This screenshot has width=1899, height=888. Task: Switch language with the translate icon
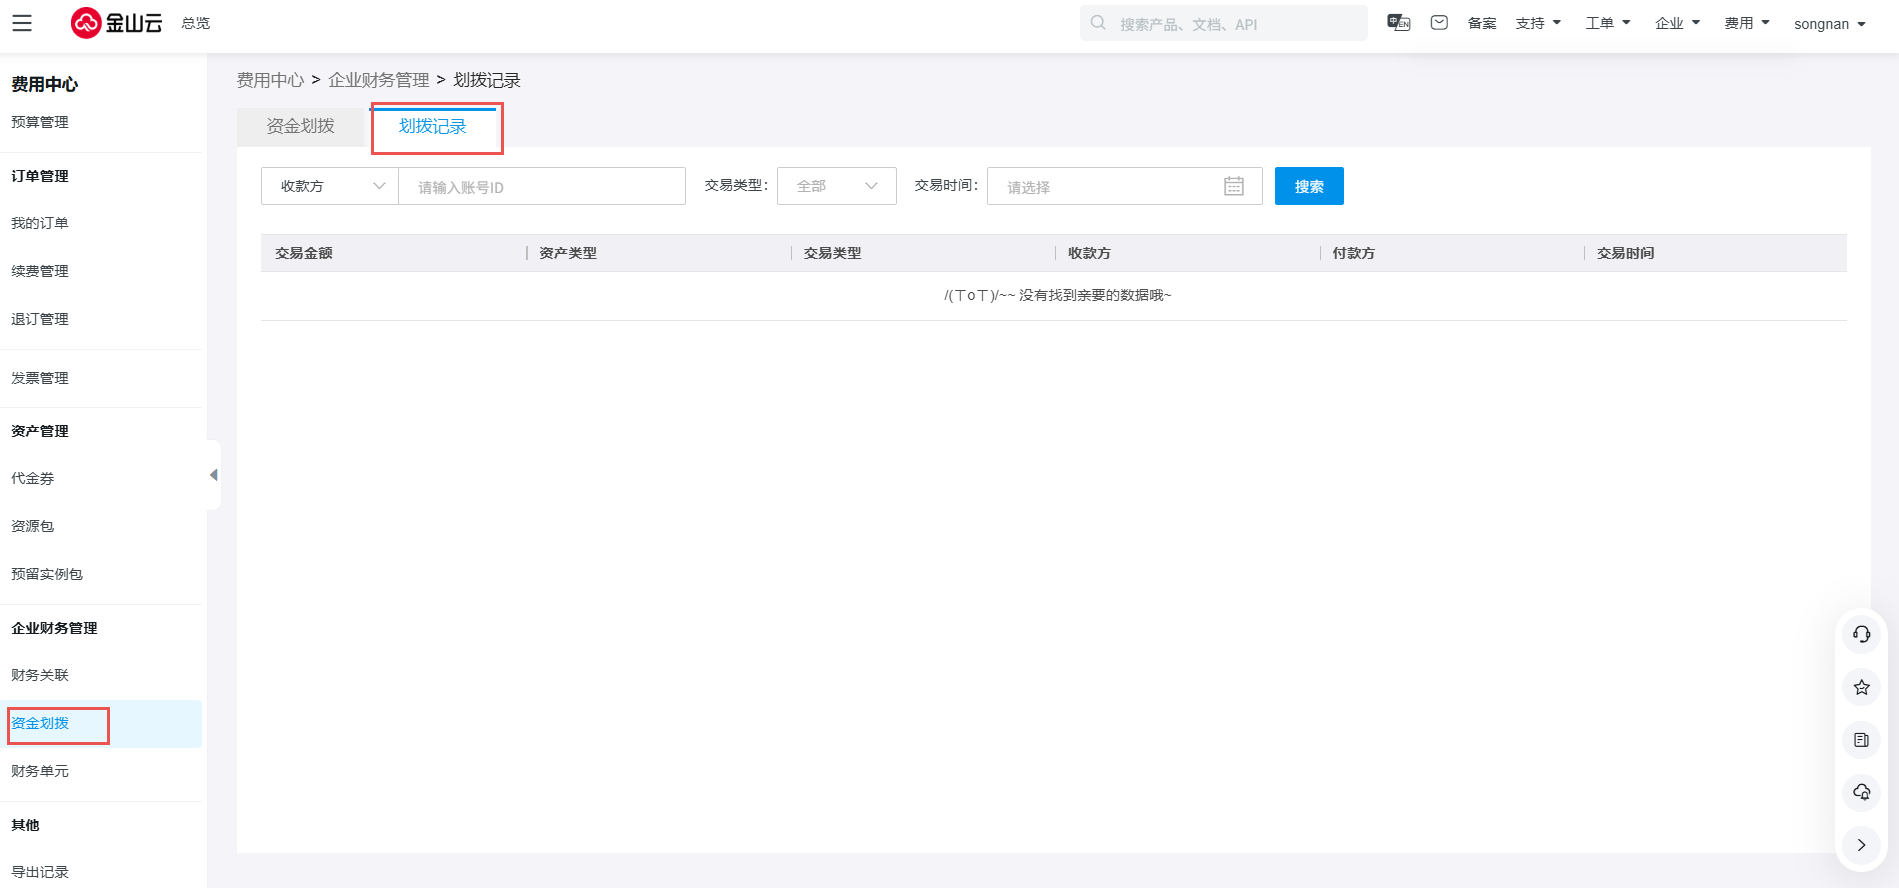[x=1398, y=23]
